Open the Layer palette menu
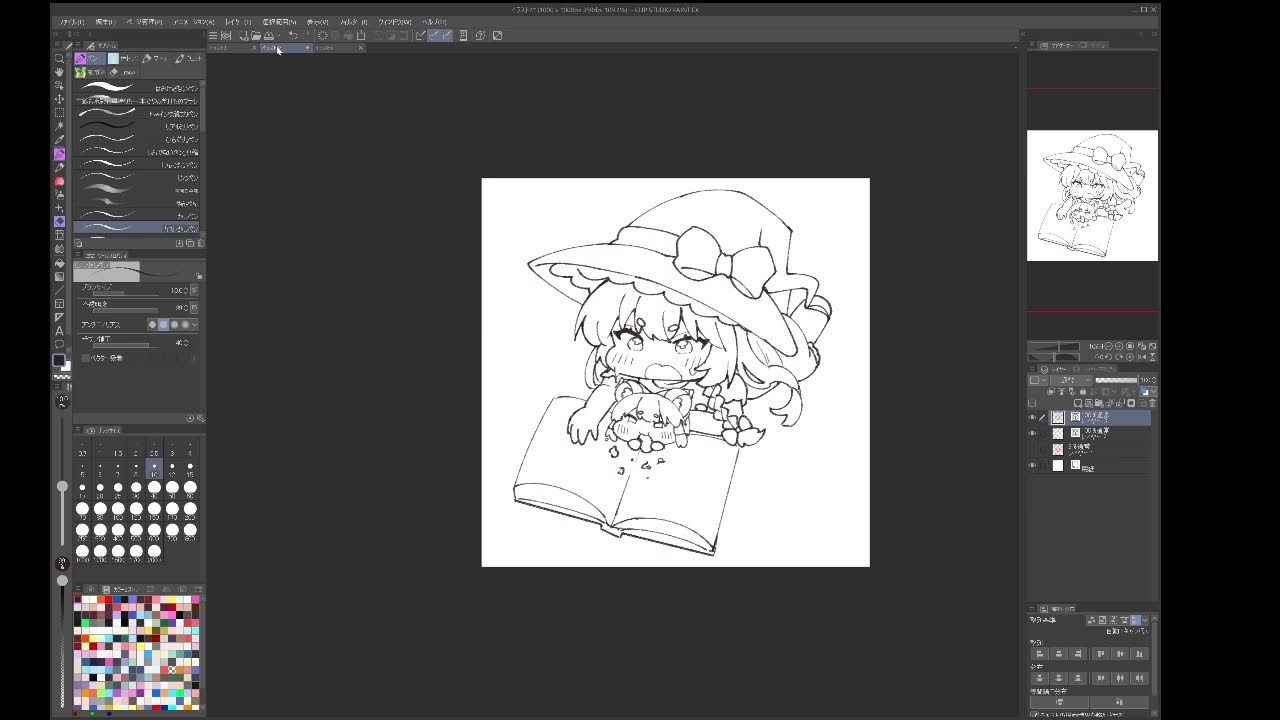This screenshot has width=1280, height=720. pyautogui.click(x=1032, y=369)
